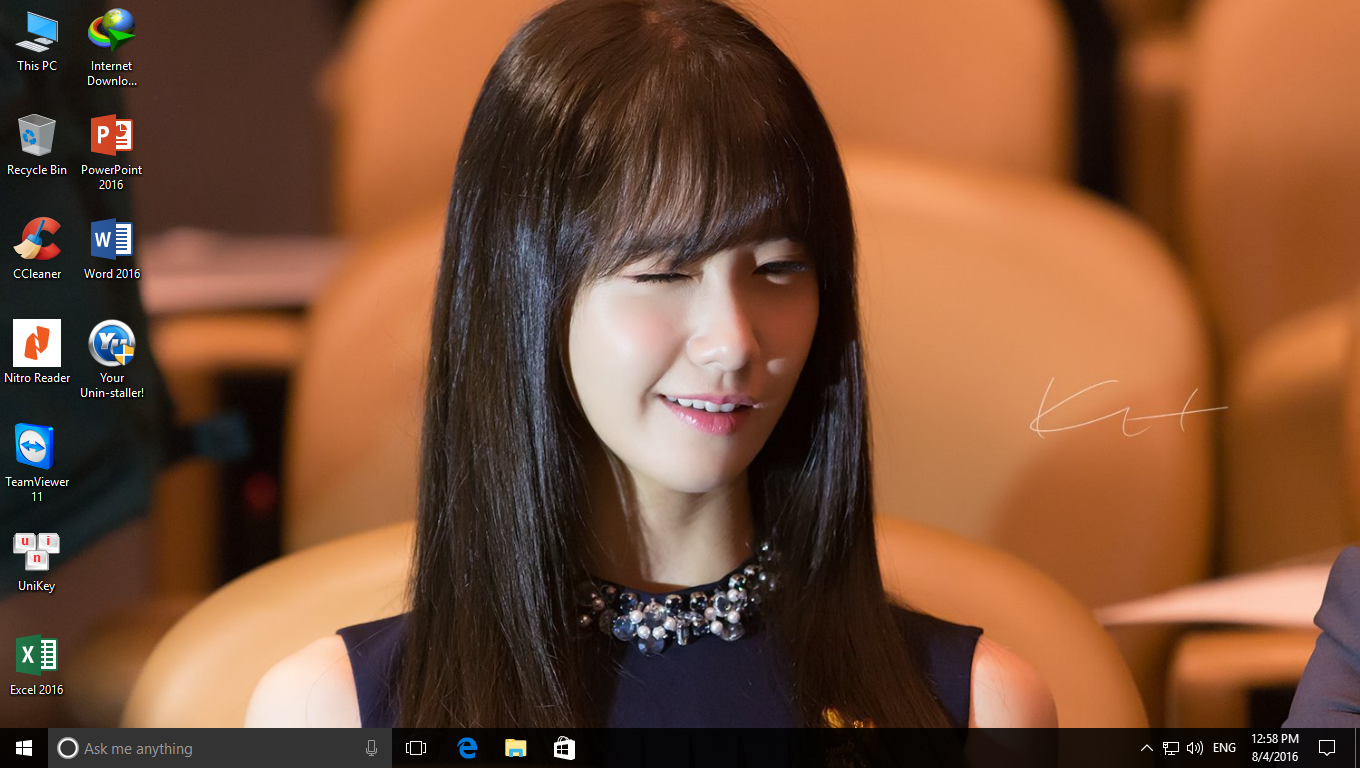
Task: Launch Internet Download Manager
Action: point(111,28)
